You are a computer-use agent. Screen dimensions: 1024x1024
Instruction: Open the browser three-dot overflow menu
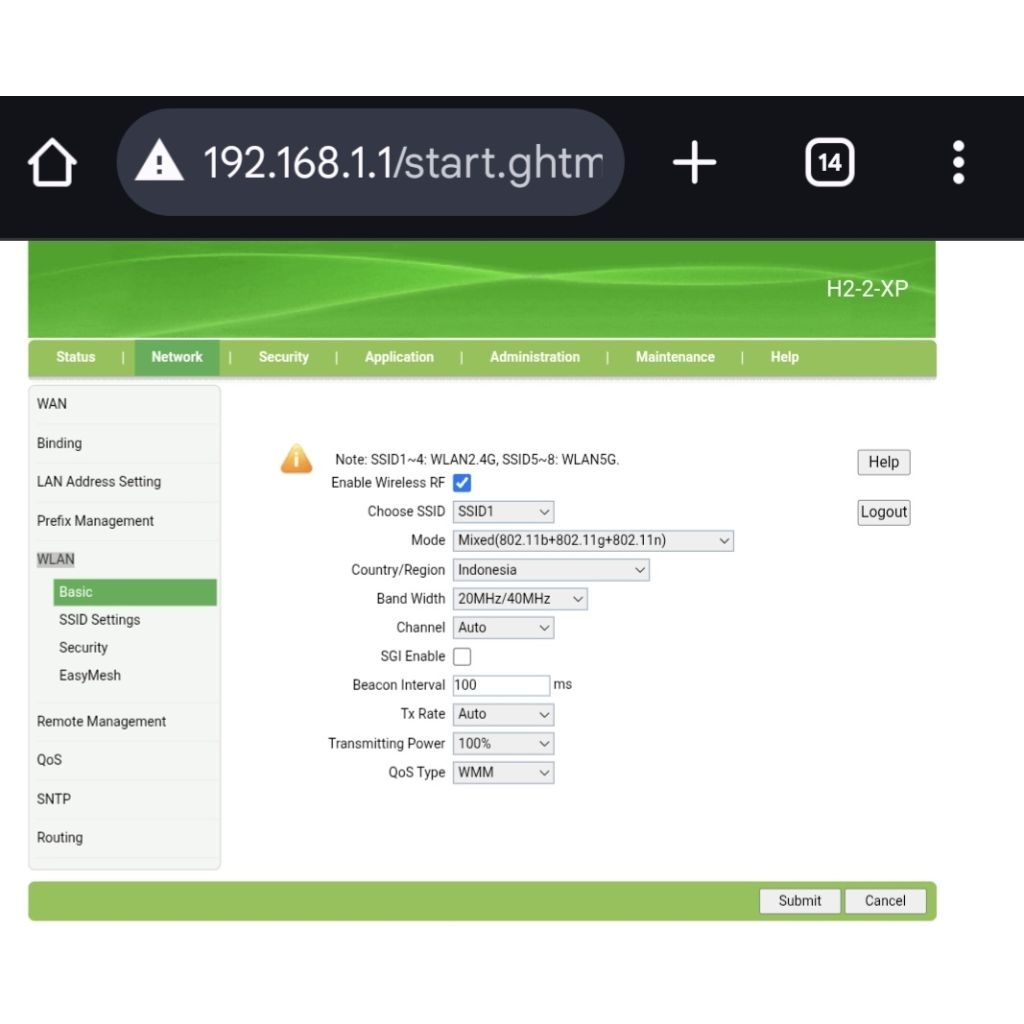(958, 162)
